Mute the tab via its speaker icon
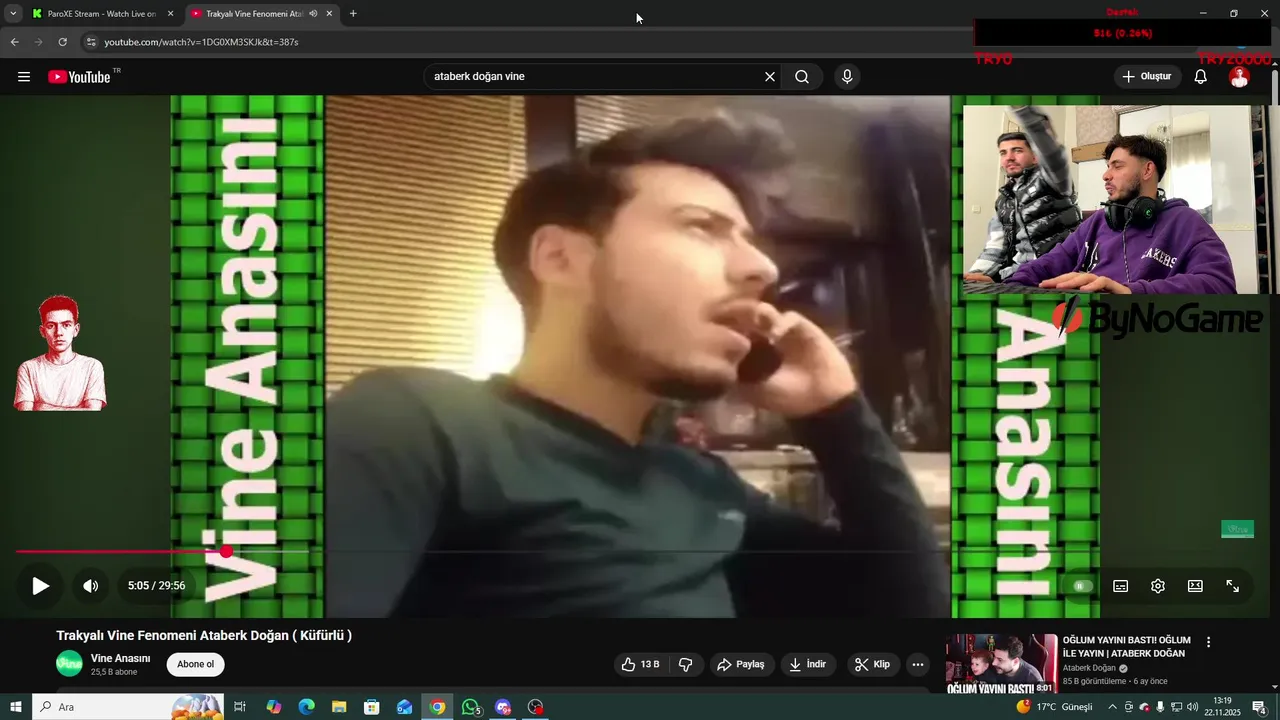The width and height of the screenshot is (1280, 720). coord(313,14)
